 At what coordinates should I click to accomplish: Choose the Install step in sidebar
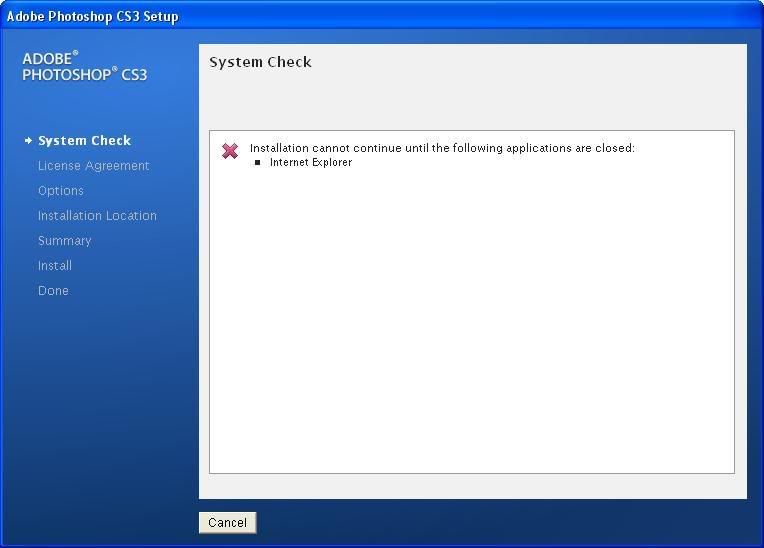(55, 265)
